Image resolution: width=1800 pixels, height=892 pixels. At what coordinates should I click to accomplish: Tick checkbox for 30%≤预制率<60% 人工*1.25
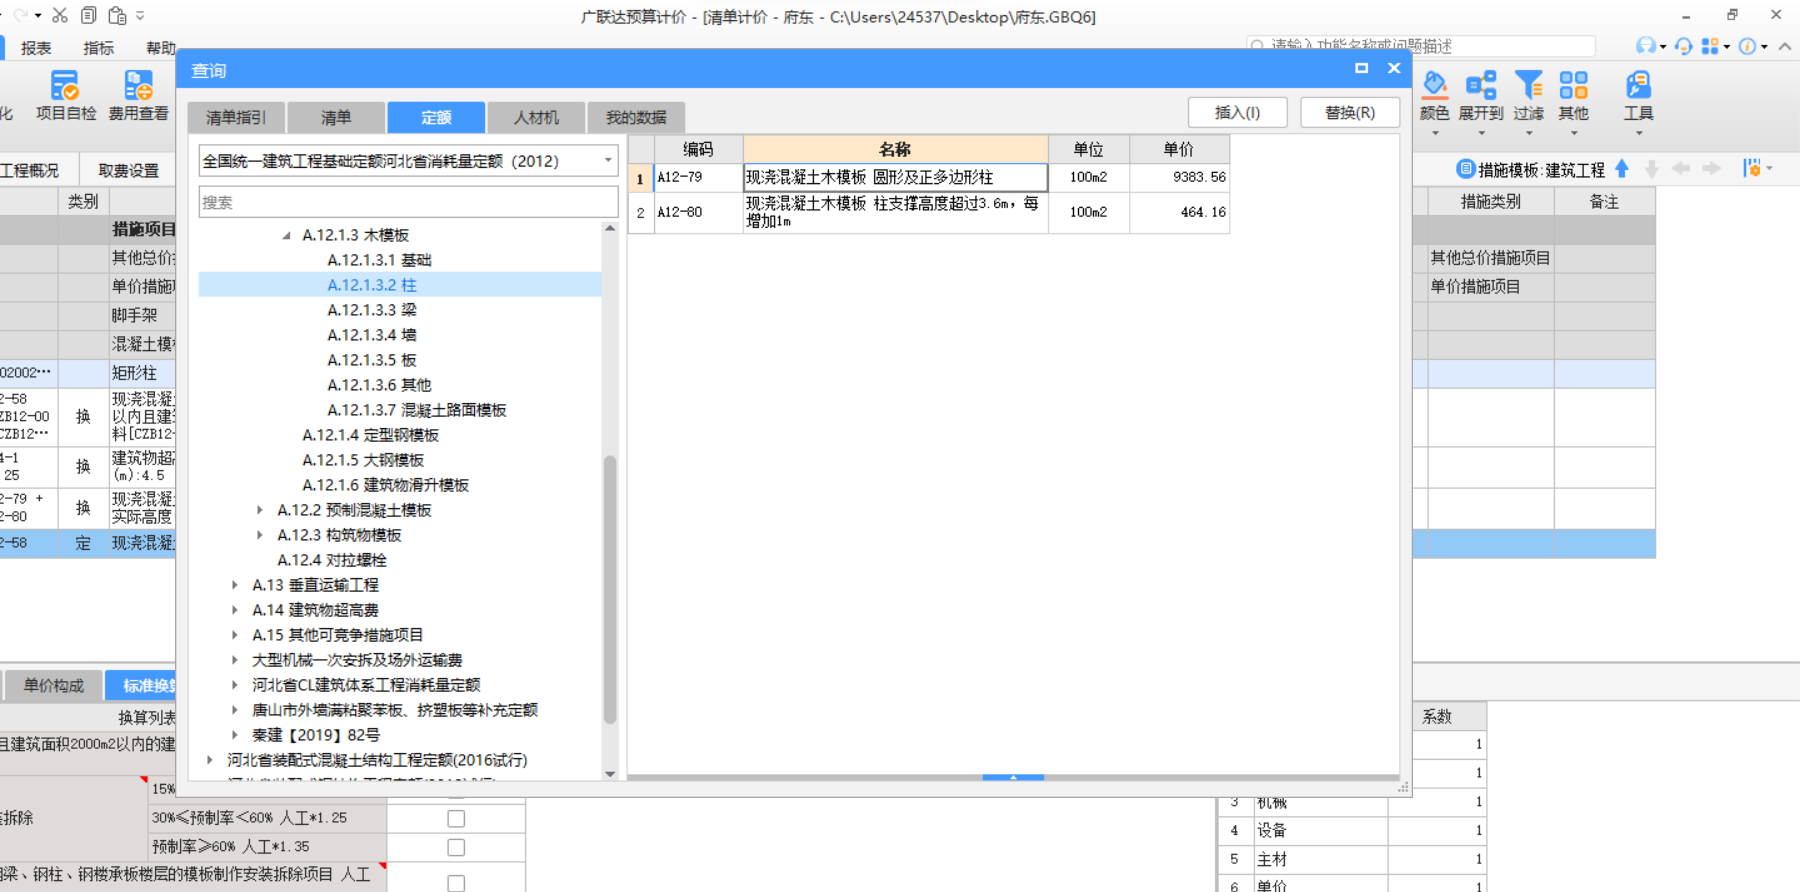(456, 819)
